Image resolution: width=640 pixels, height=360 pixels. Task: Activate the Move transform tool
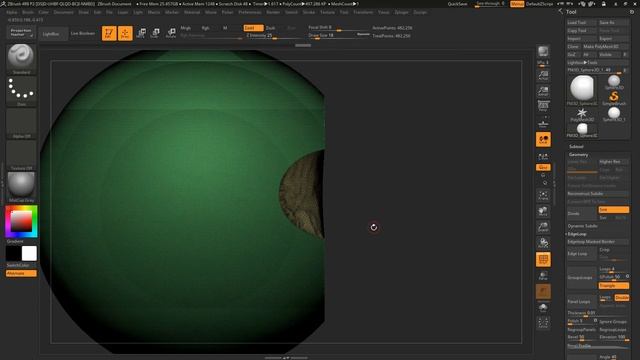point(141,33)
